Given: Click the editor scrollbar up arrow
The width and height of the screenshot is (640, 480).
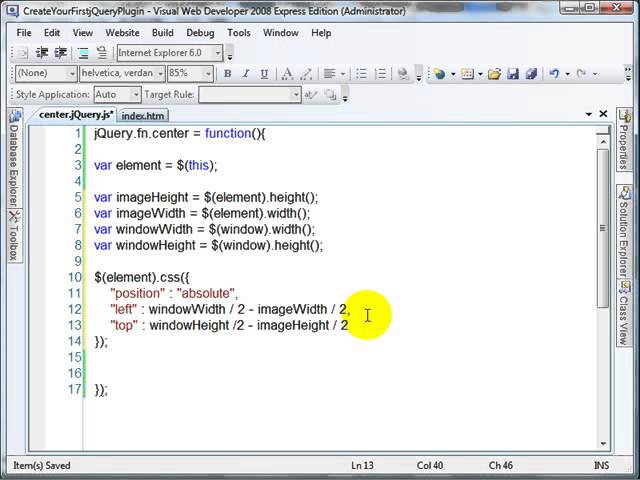Looking at the screenshot, I should [x=603, y=142].
